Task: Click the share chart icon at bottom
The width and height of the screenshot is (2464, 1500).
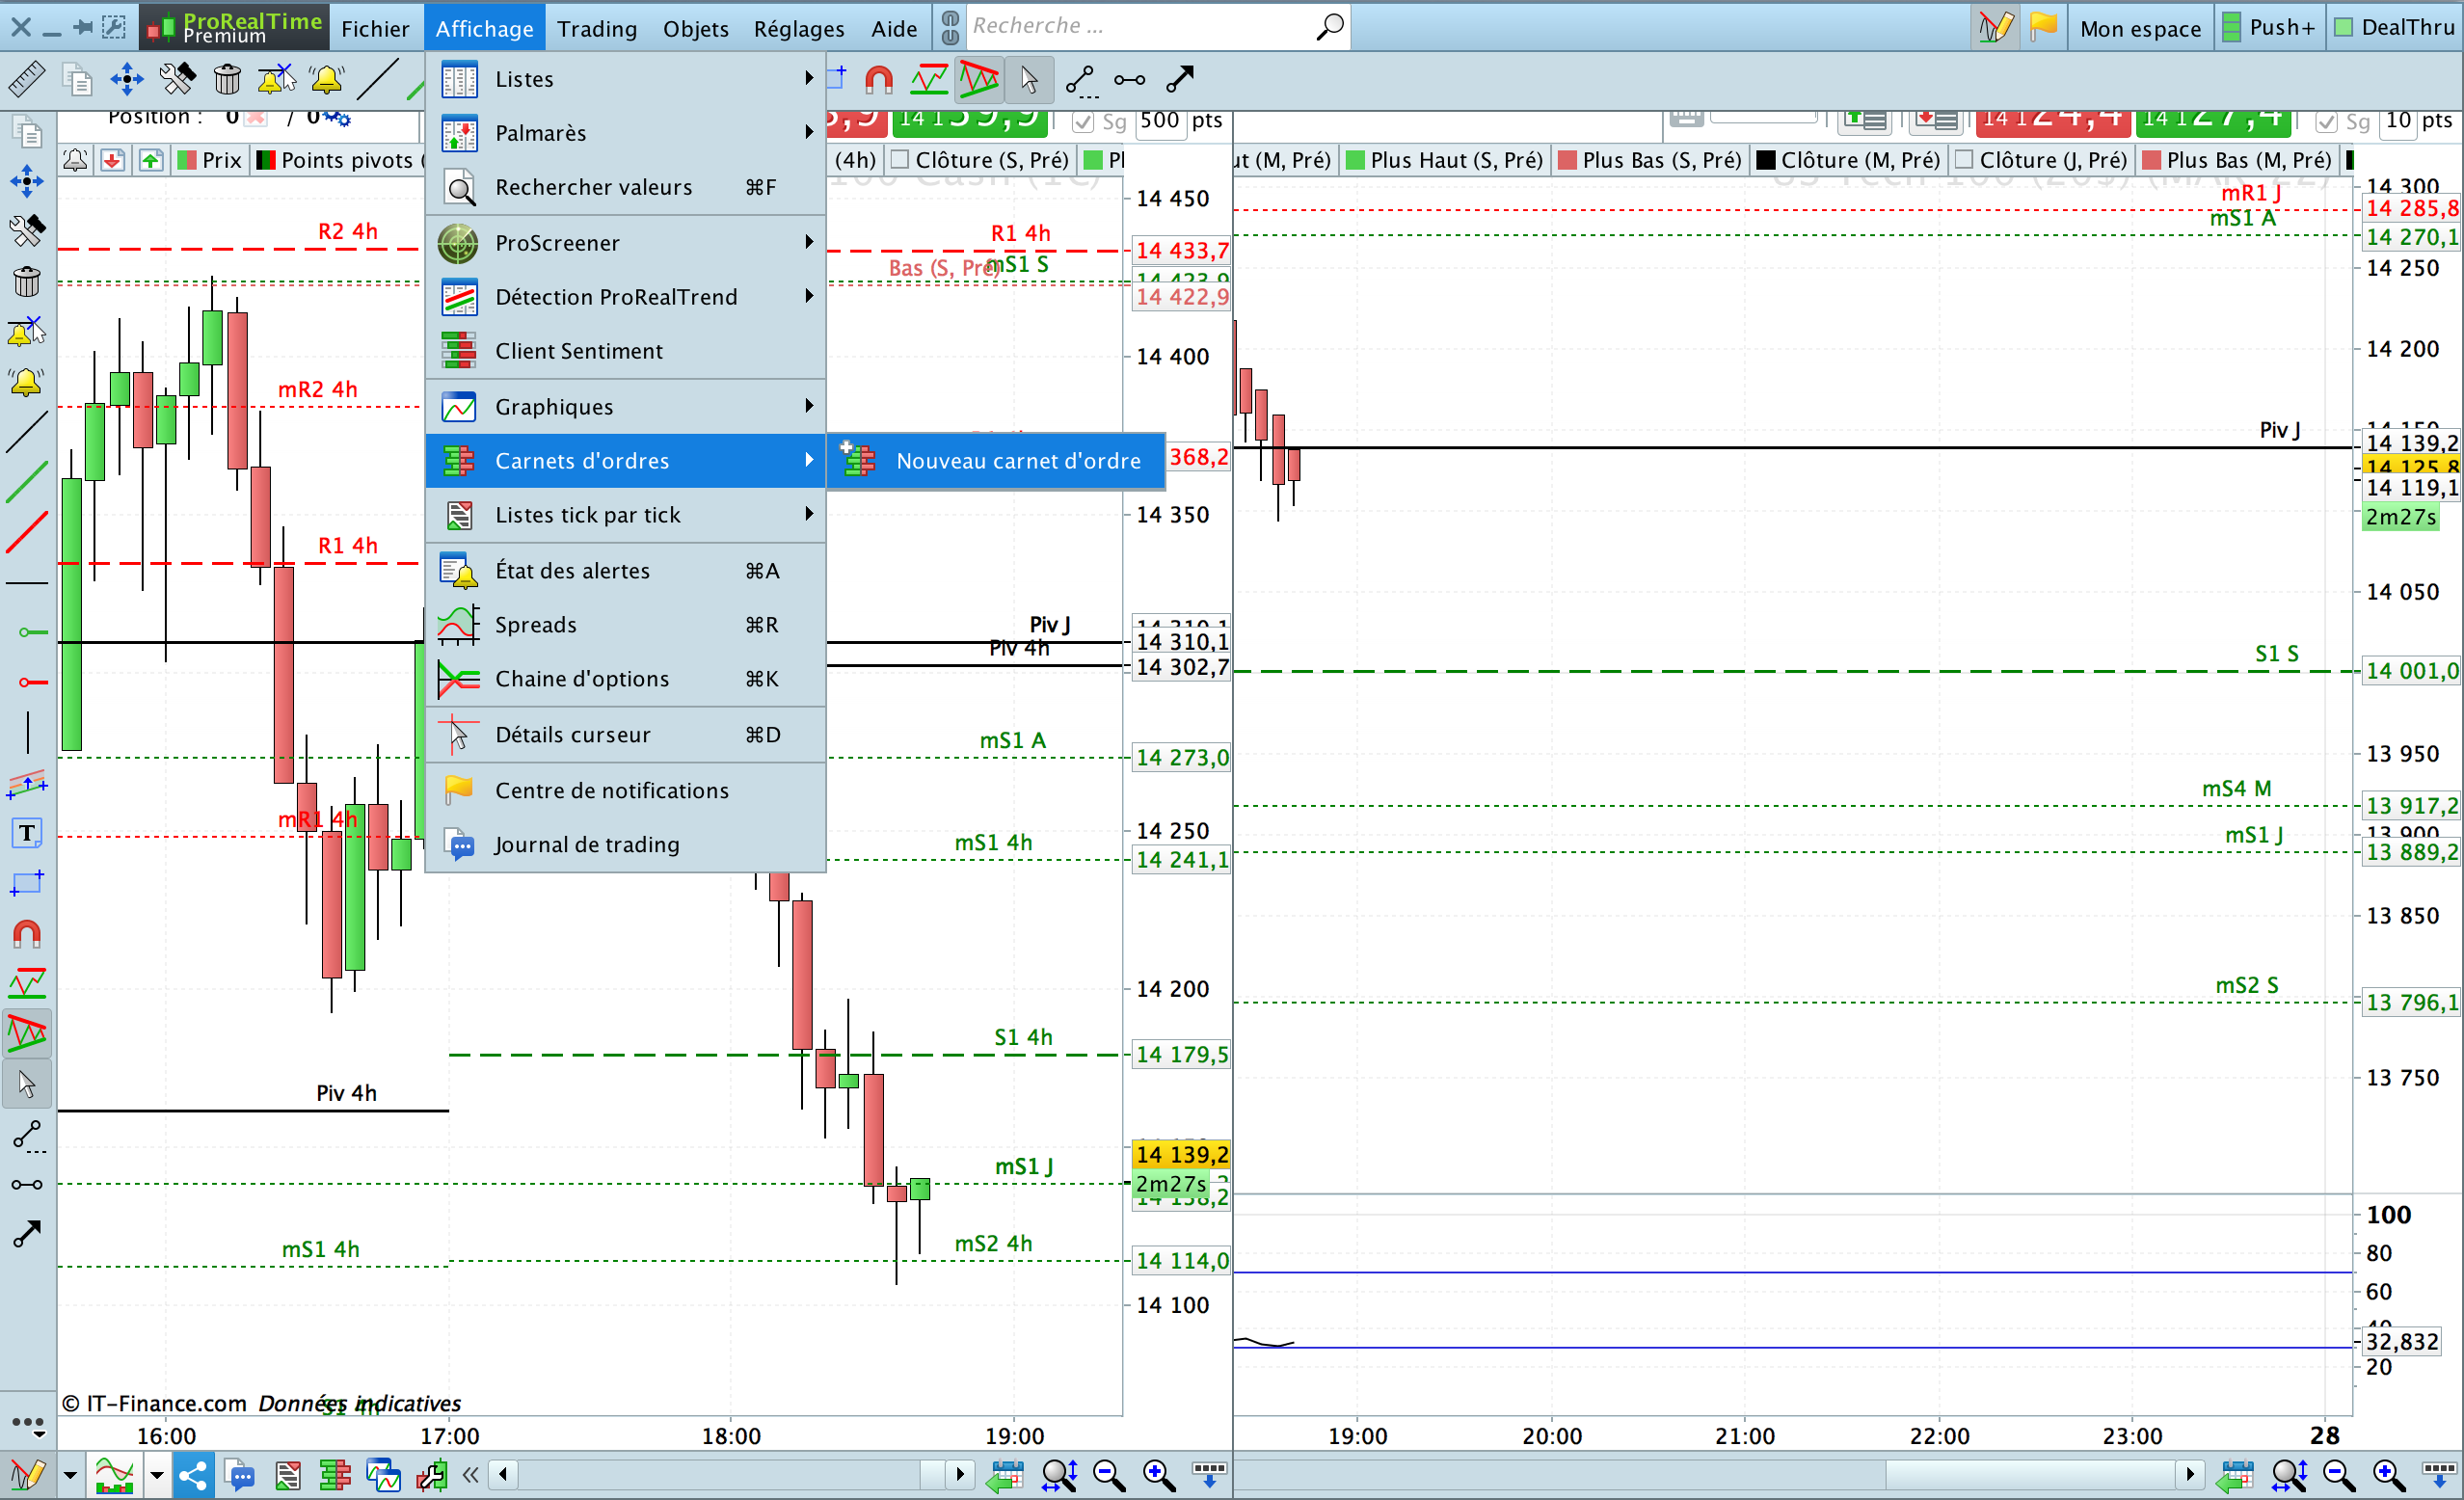Action: click(x=192, y=1475)
